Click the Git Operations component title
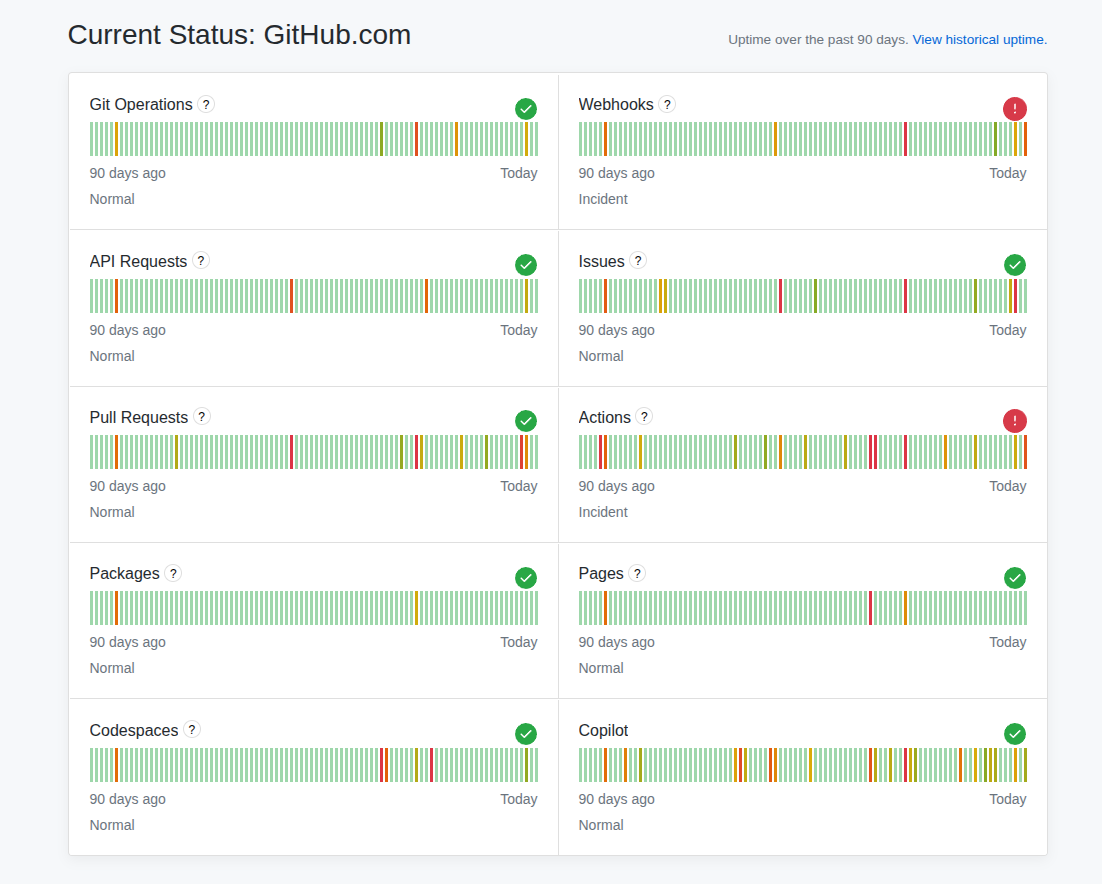The height and width of the screenshot is (884, 1102). coord(141,105)
